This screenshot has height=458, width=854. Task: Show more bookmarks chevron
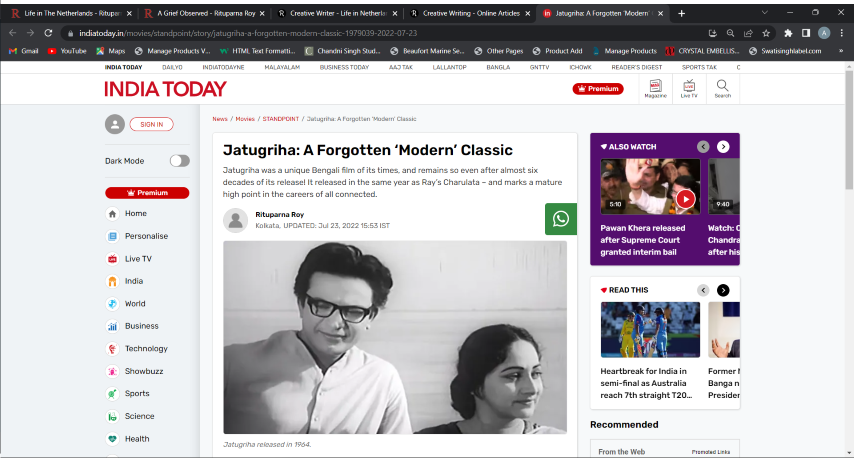click(841, 51)
